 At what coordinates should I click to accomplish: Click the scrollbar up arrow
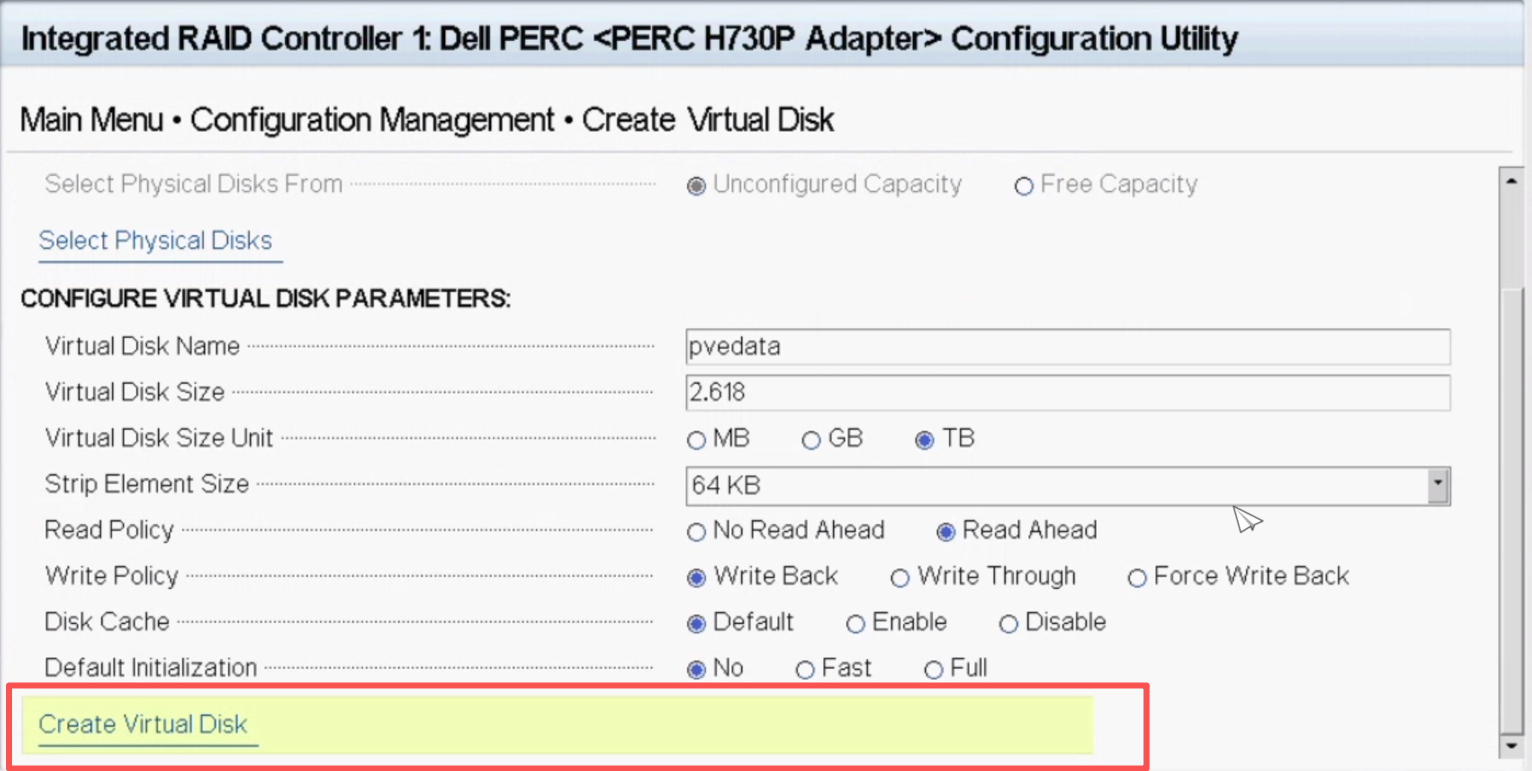[1510, 179]
